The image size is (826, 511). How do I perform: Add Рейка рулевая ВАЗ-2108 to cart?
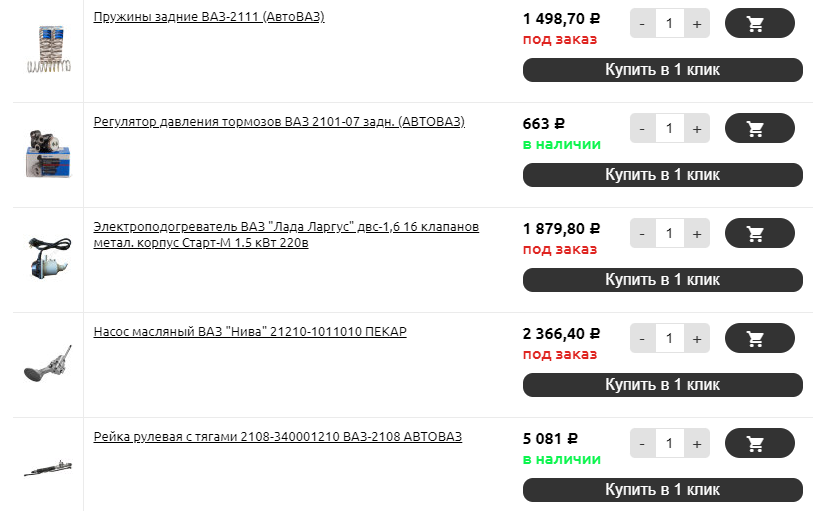point(759,443)
